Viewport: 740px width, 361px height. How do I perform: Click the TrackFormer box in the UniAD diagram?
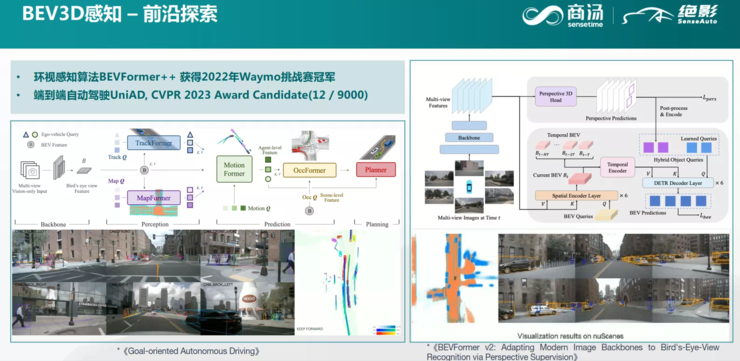[154, 143]
